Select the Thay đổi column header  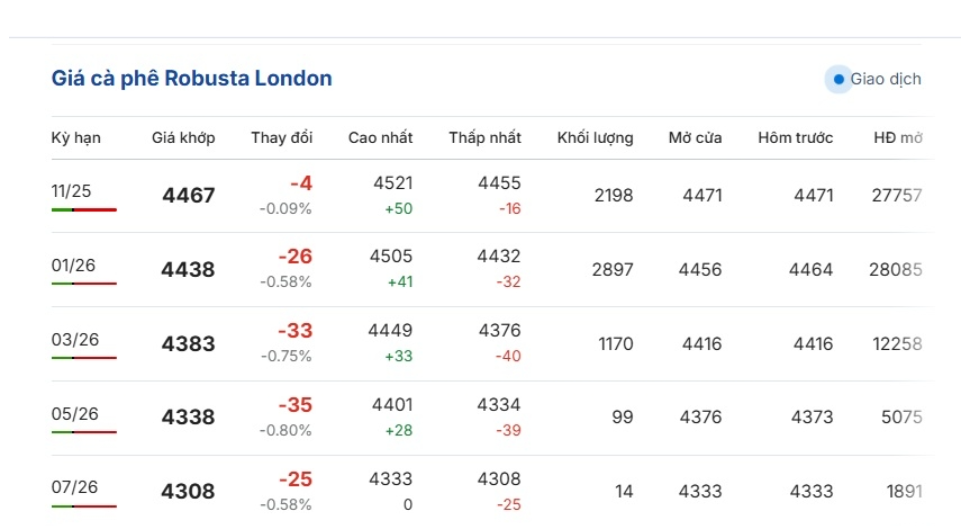pyautogui.click(x=281, y=138)
